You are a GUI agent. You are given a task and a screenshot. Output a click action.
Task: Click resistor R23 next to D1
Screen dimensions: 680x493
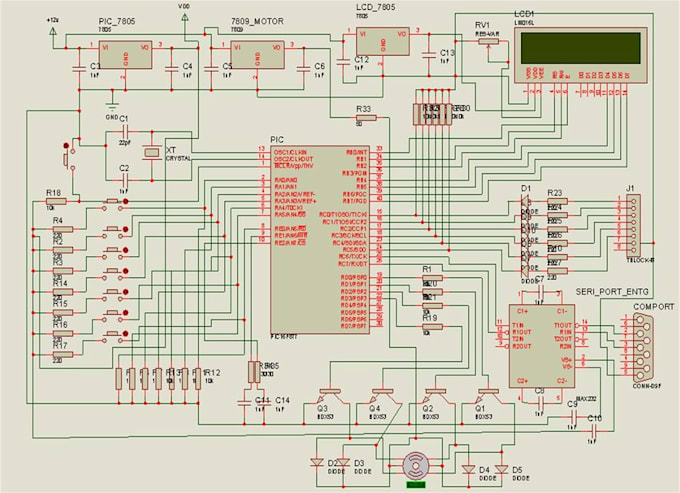pyautogui.click(x=557, y=201)
